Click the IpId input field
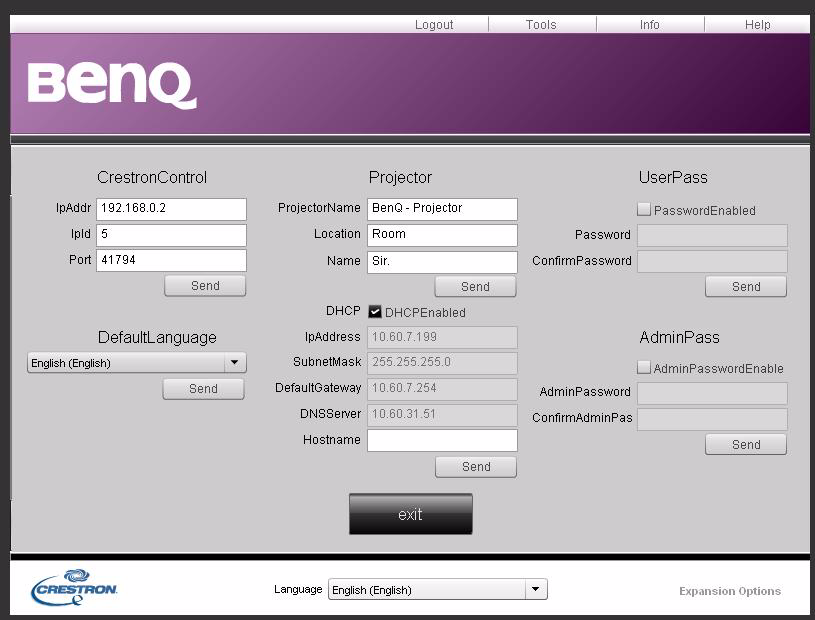 pos(172,235)
